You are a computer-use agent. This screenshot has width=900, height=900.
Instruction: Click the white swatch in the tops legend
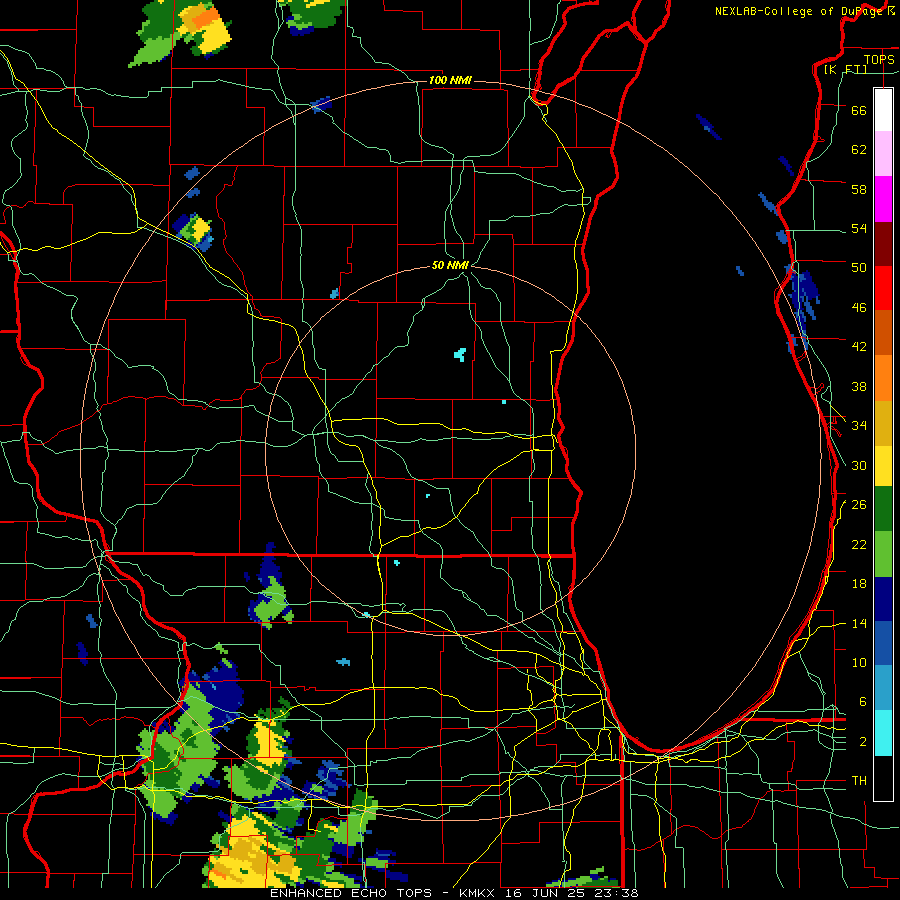(883, 110)
